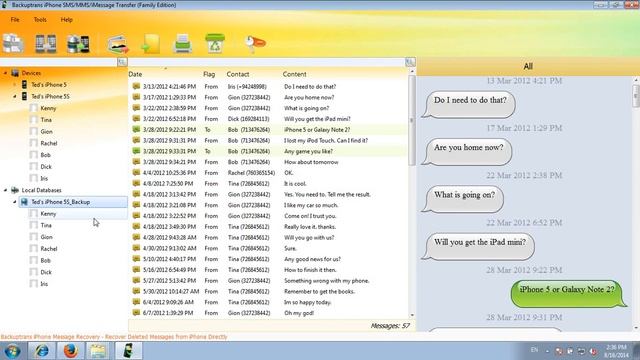The height and width of the screenshot is (360, 640).
Task: Click the yellow export-to-file toolbar icon
Action: click(151, 44)
